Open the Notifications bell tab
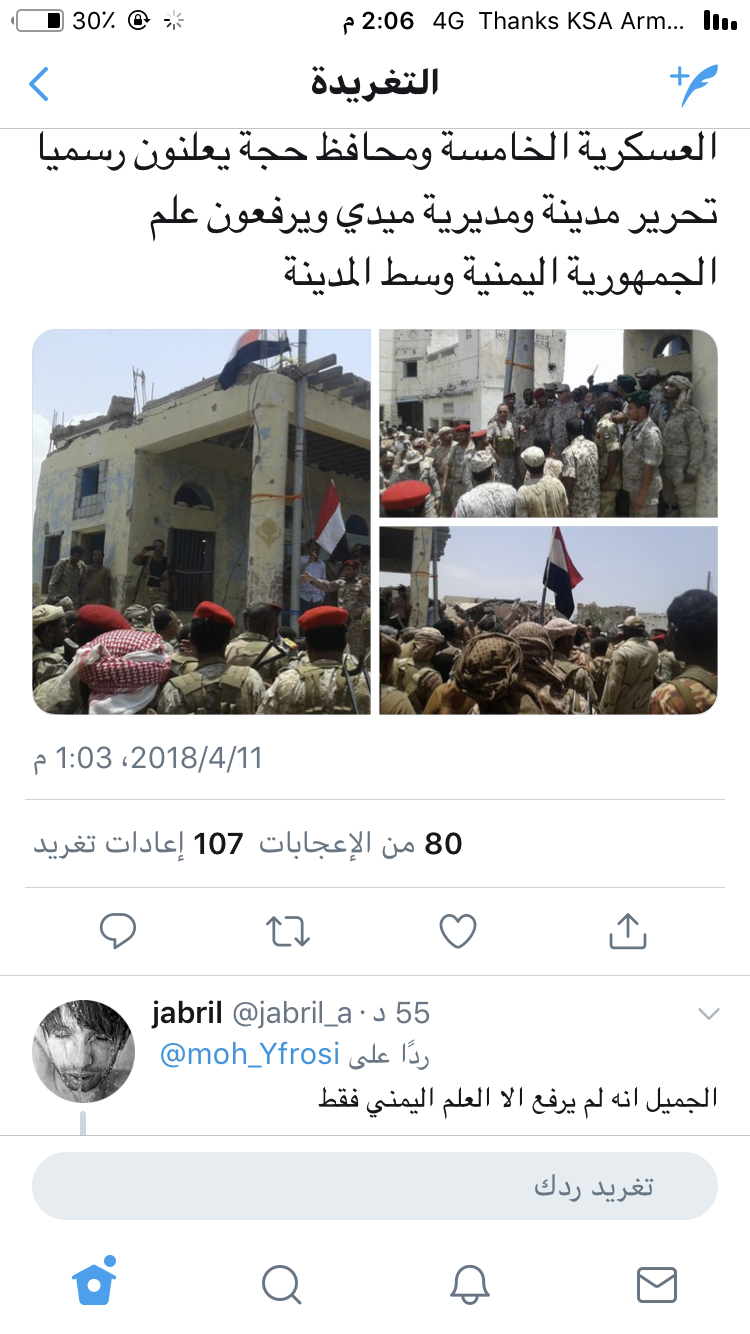 [468, 1284]
